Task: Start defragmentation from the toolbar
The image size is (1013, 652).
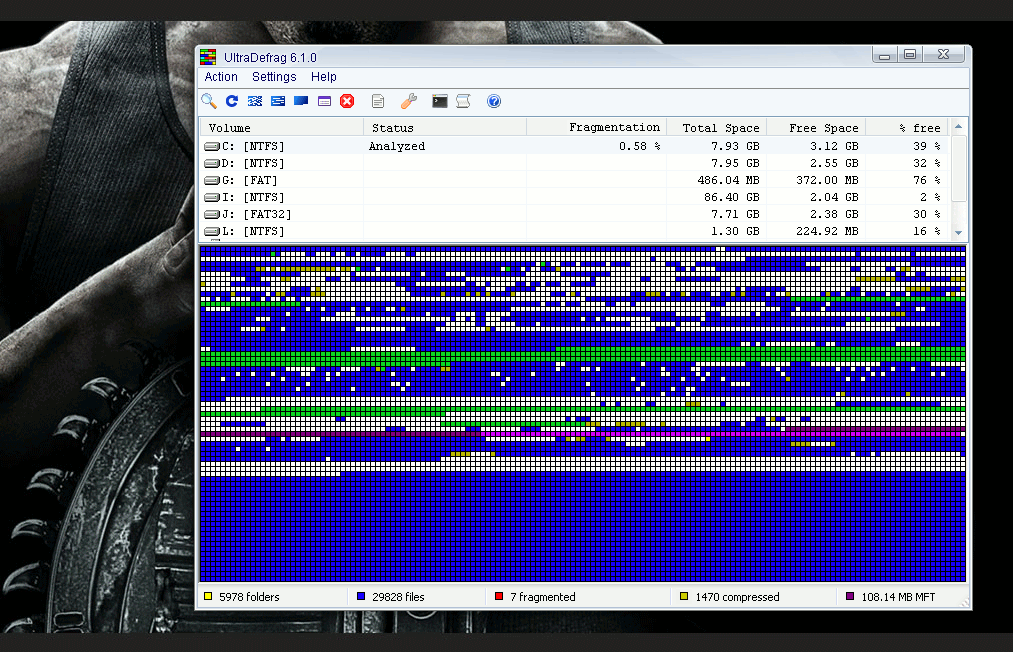Action: tap(255, 101)
